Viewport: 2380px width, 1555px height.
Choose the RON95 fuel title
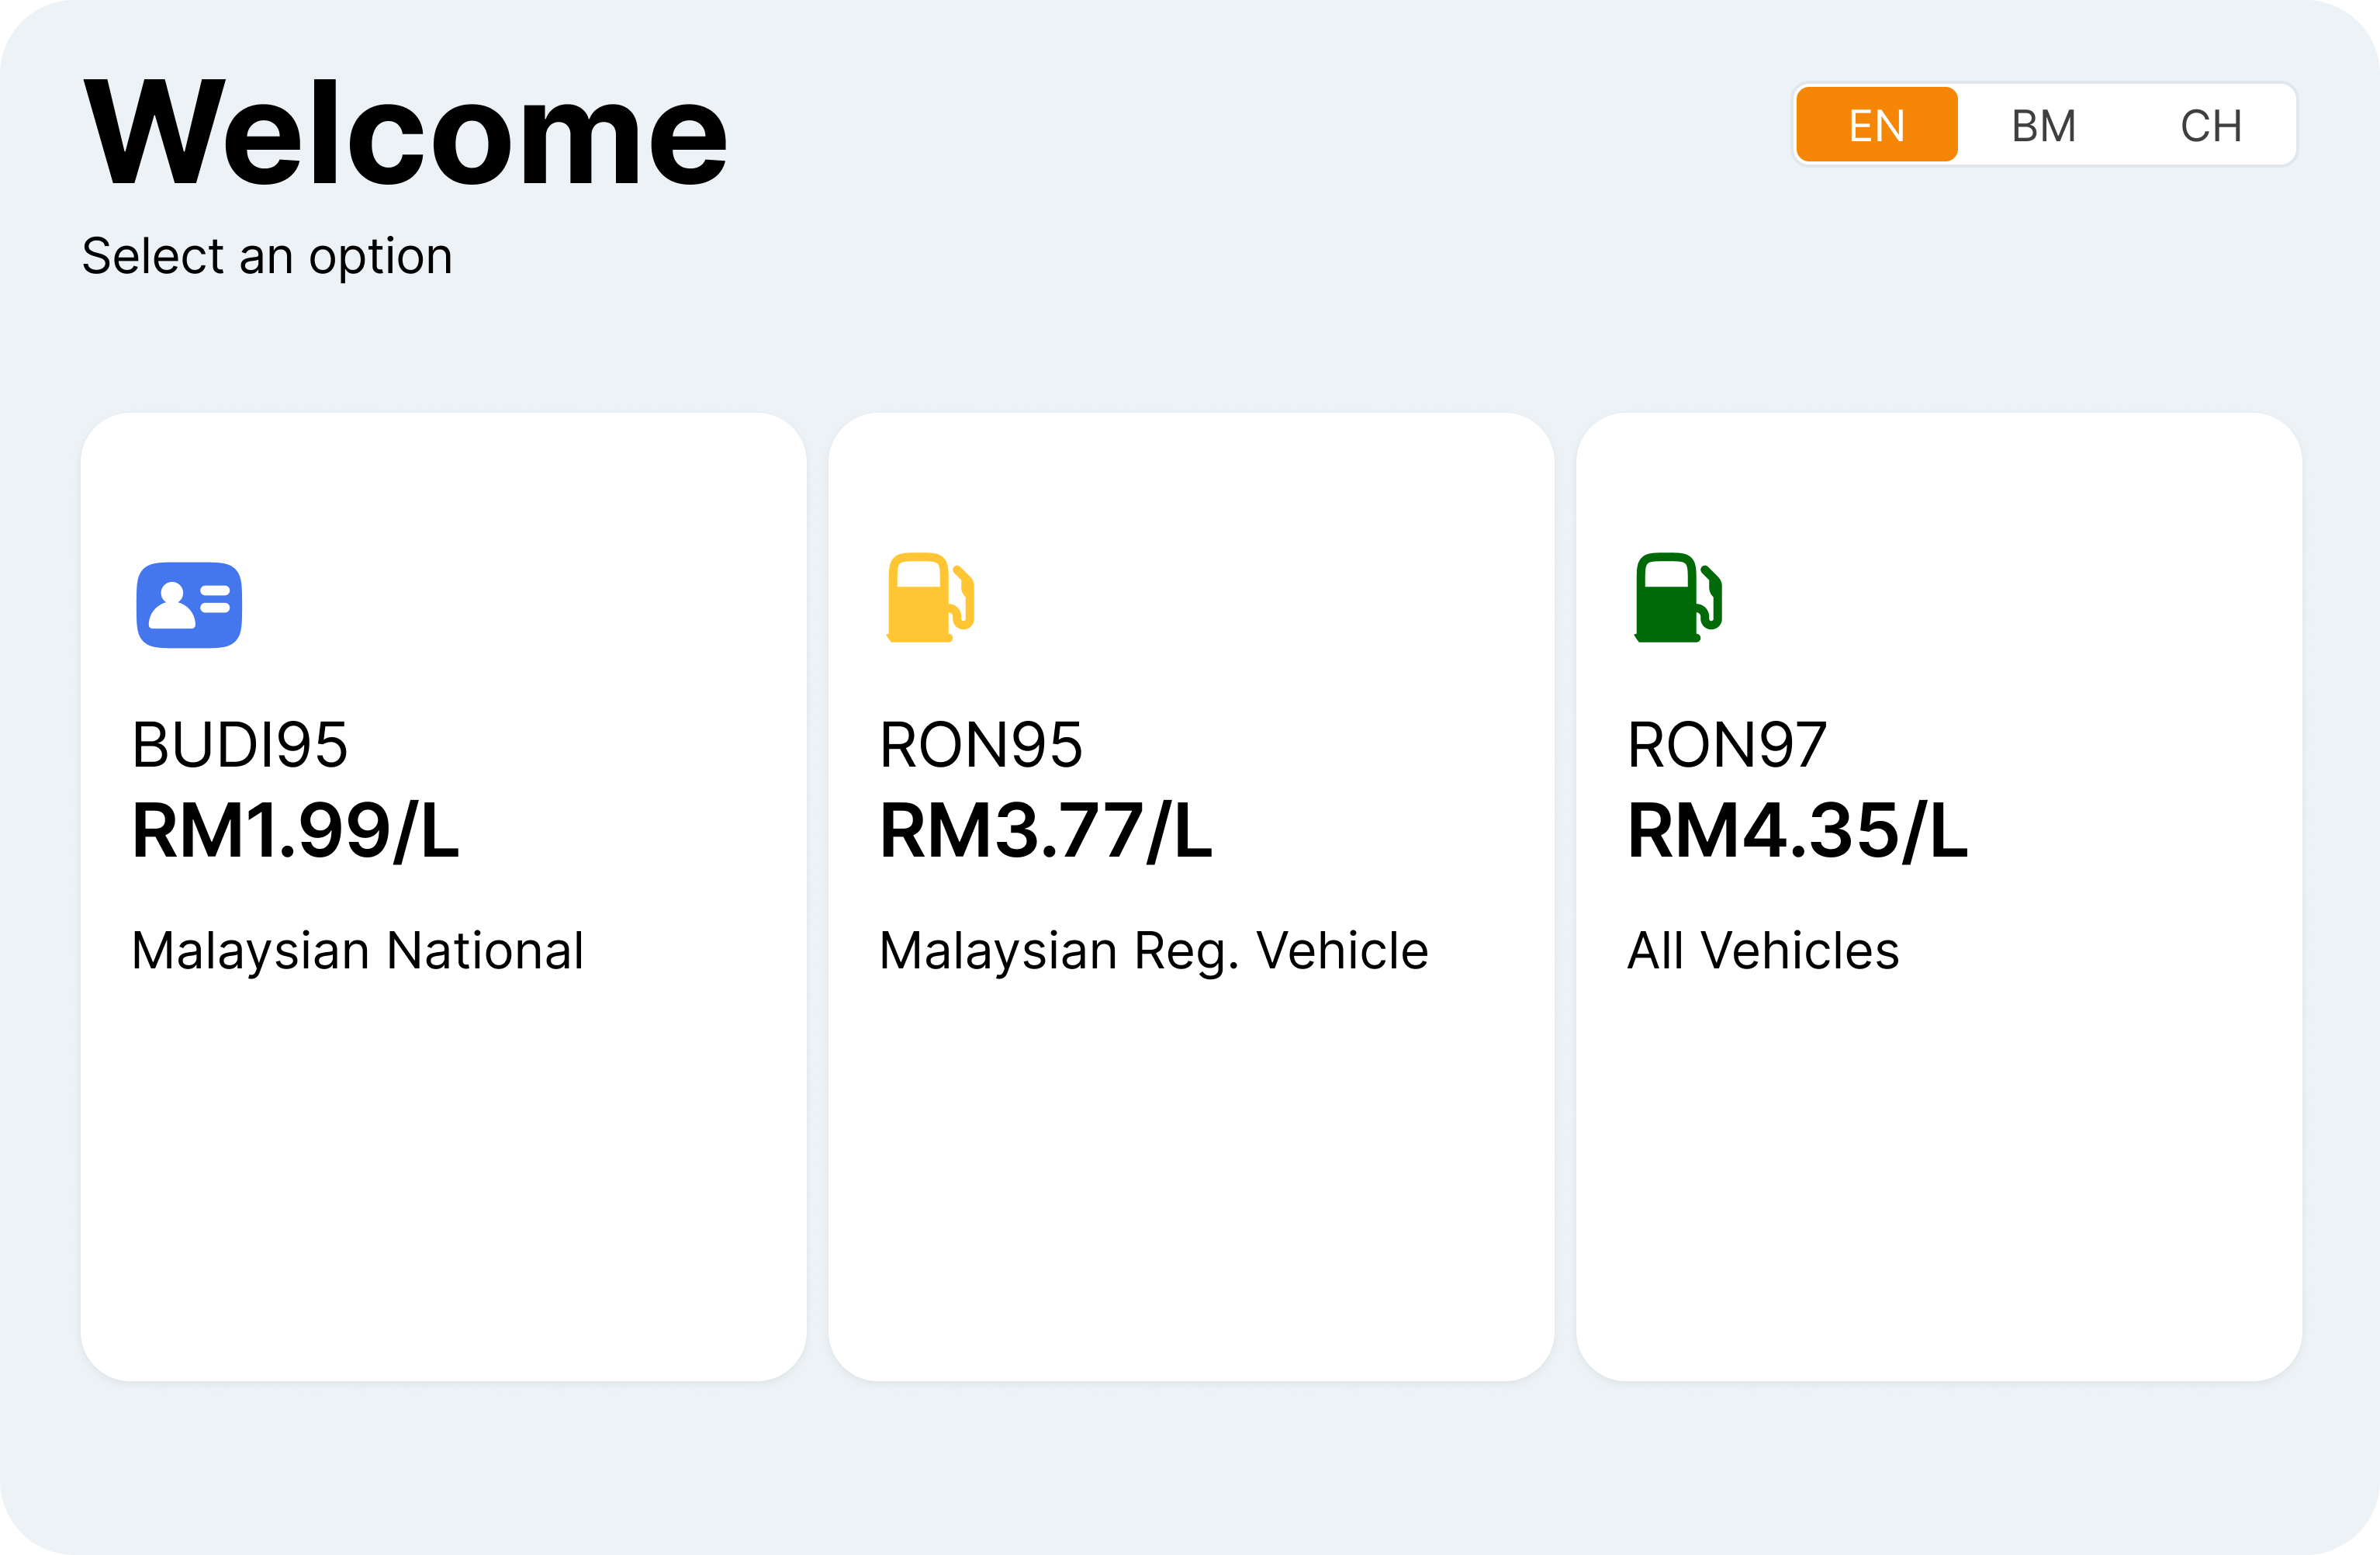point(981,745)
